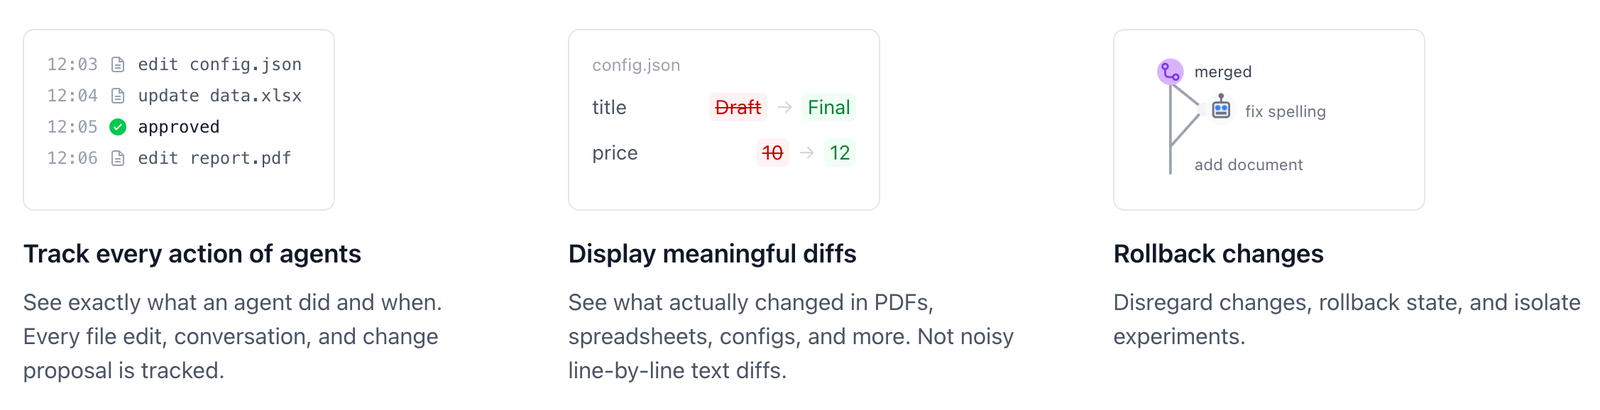The width and height of the screenshot is (1600, 410).
Task: Click the Display meaningful diffs heading
Action: click(712, 254)
